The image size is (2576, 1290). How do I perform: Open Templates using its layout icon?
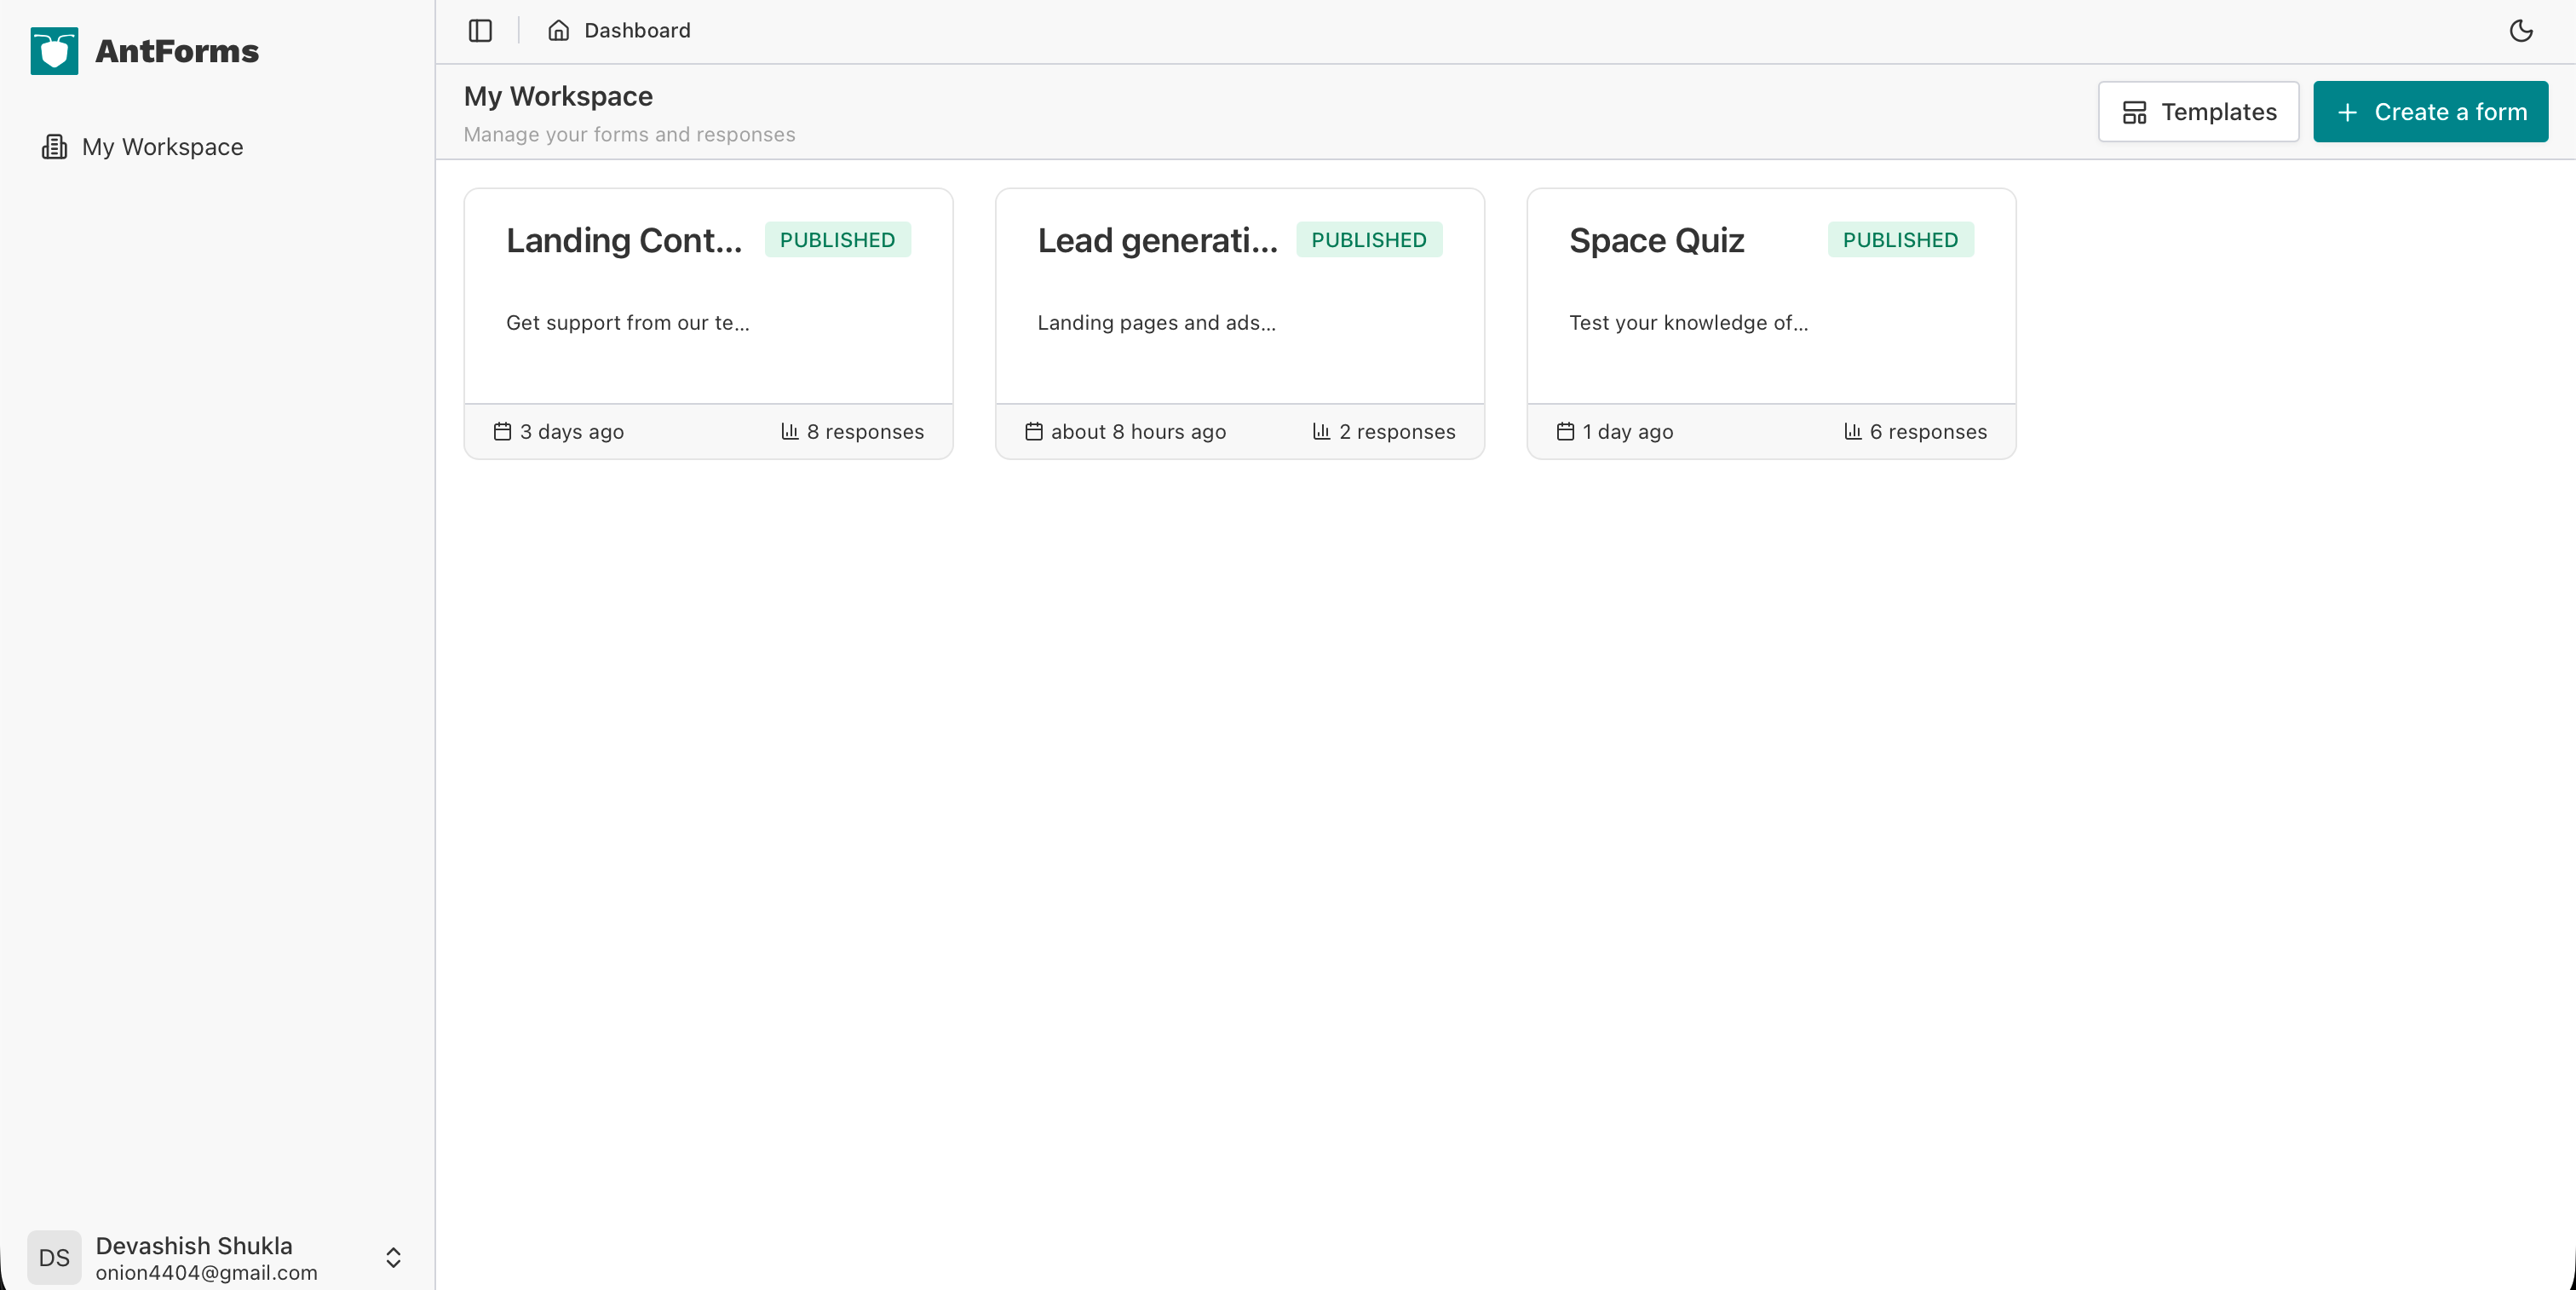[2135, 111]
